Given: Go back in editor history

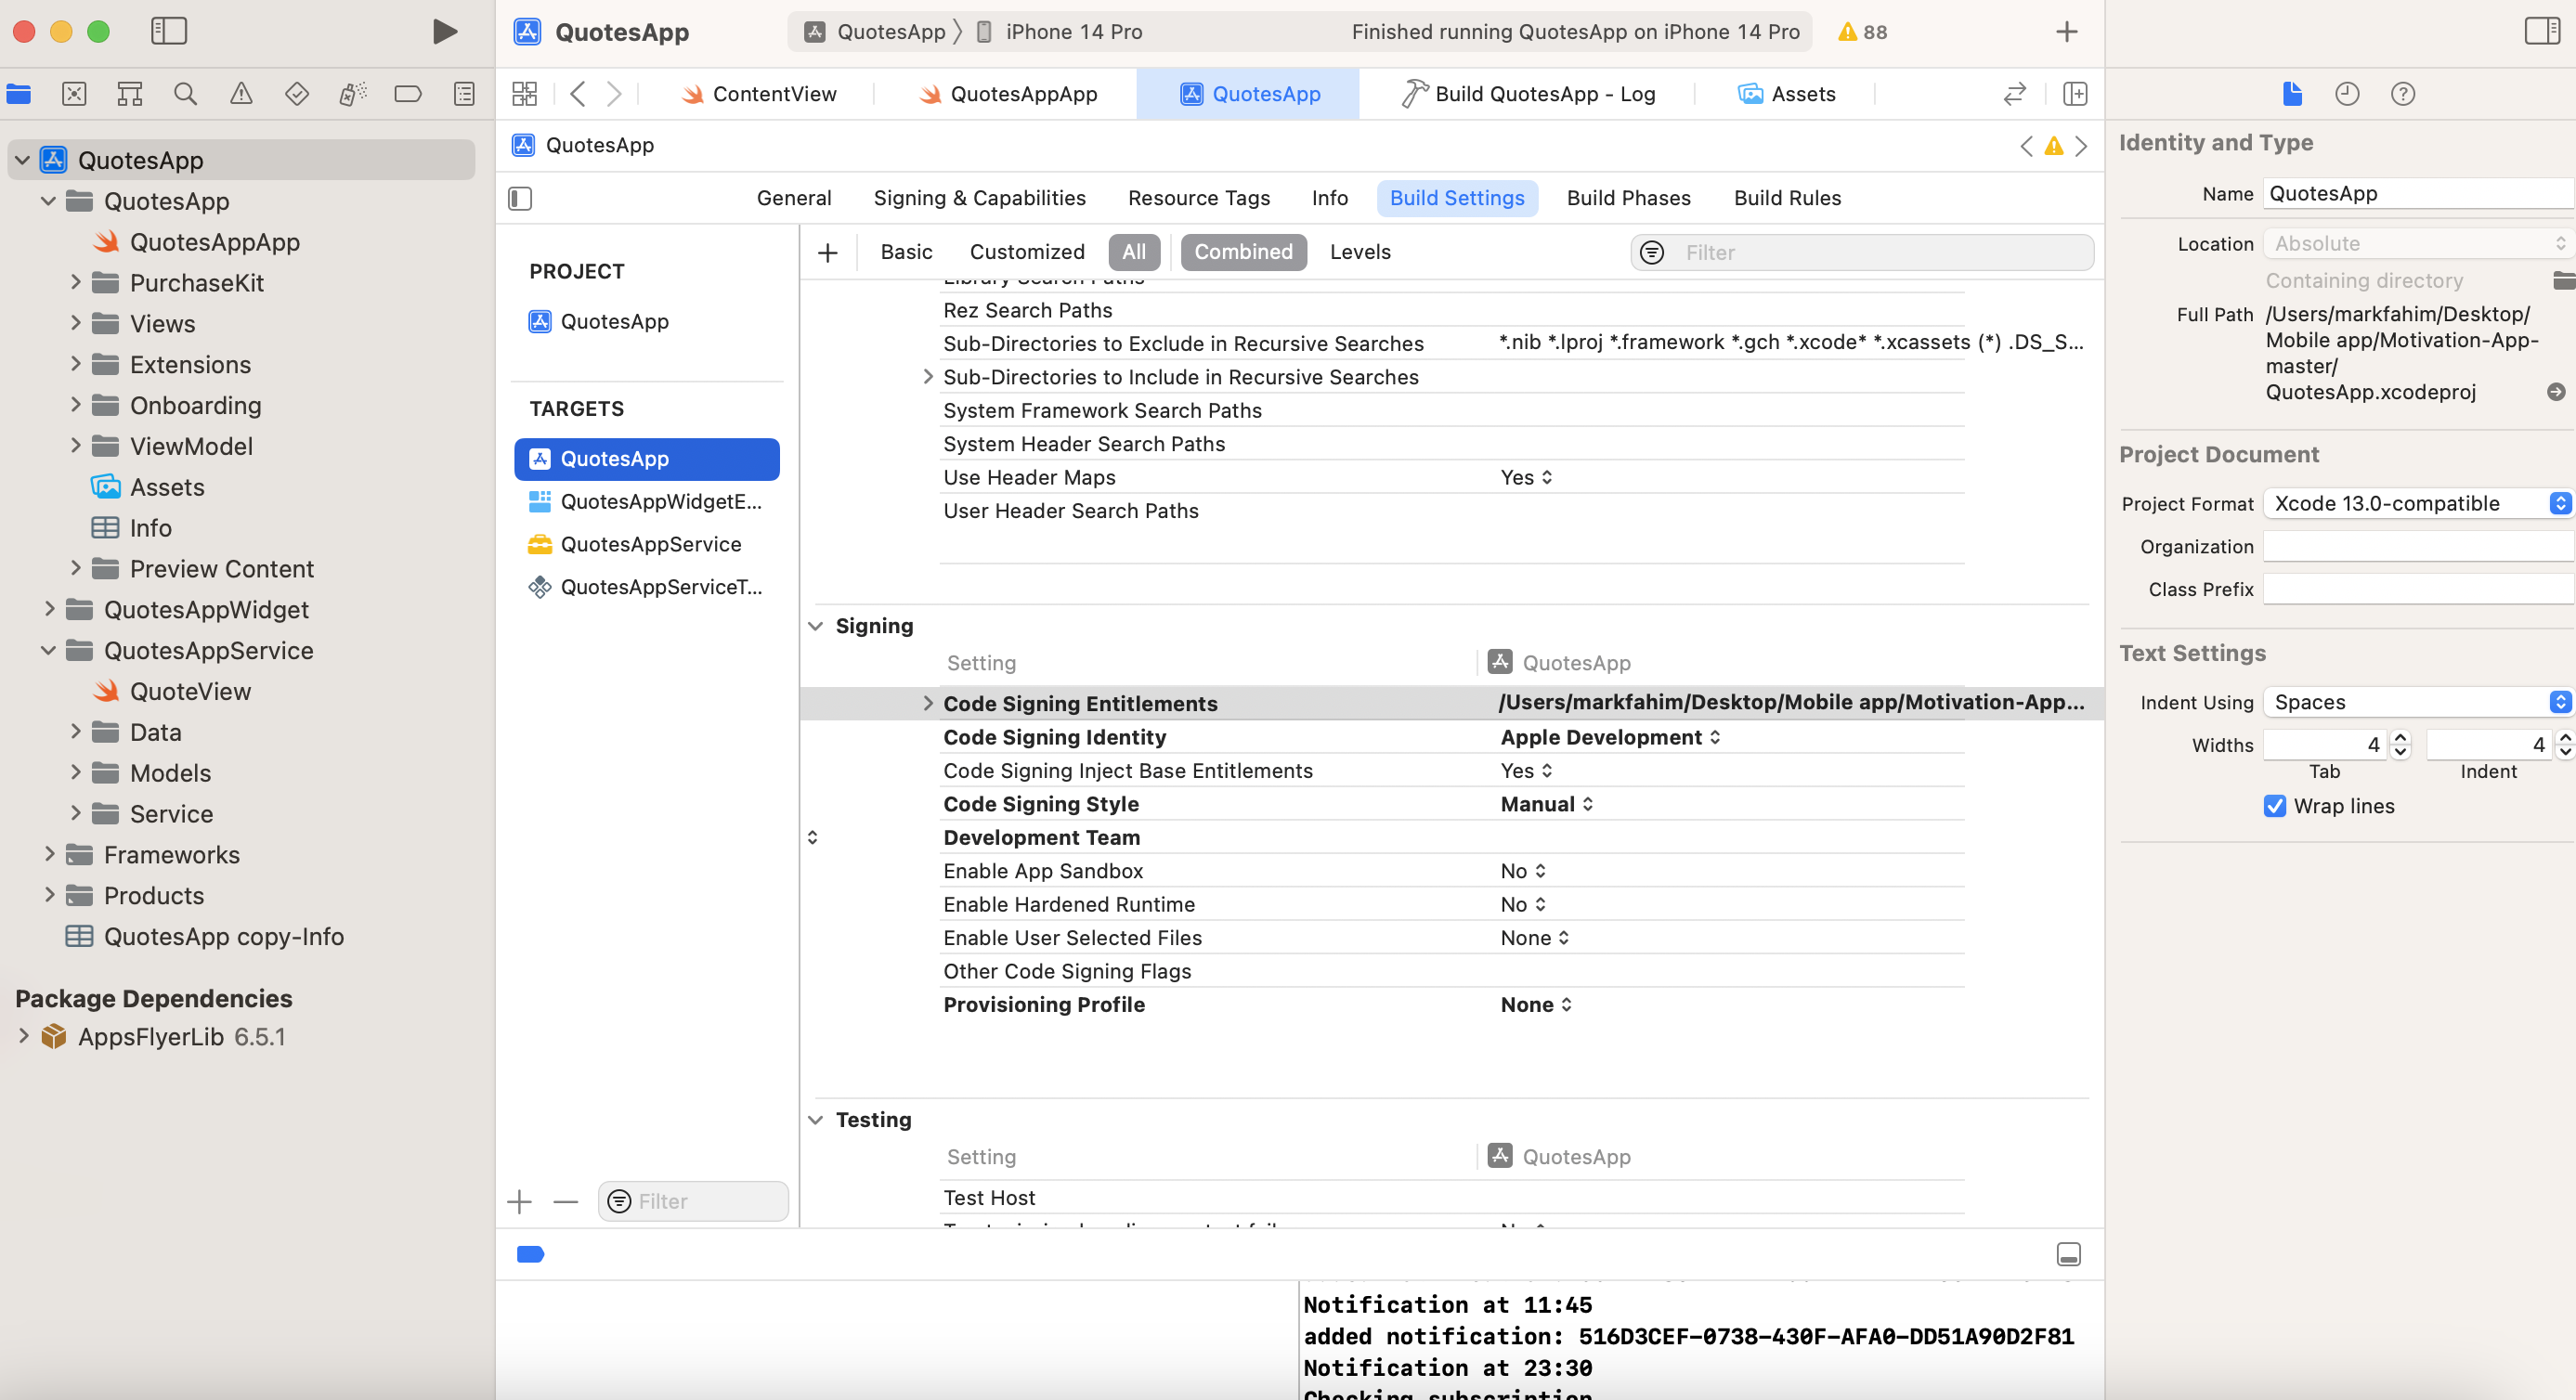Looking at the screenshot, I should click(577, 94).
